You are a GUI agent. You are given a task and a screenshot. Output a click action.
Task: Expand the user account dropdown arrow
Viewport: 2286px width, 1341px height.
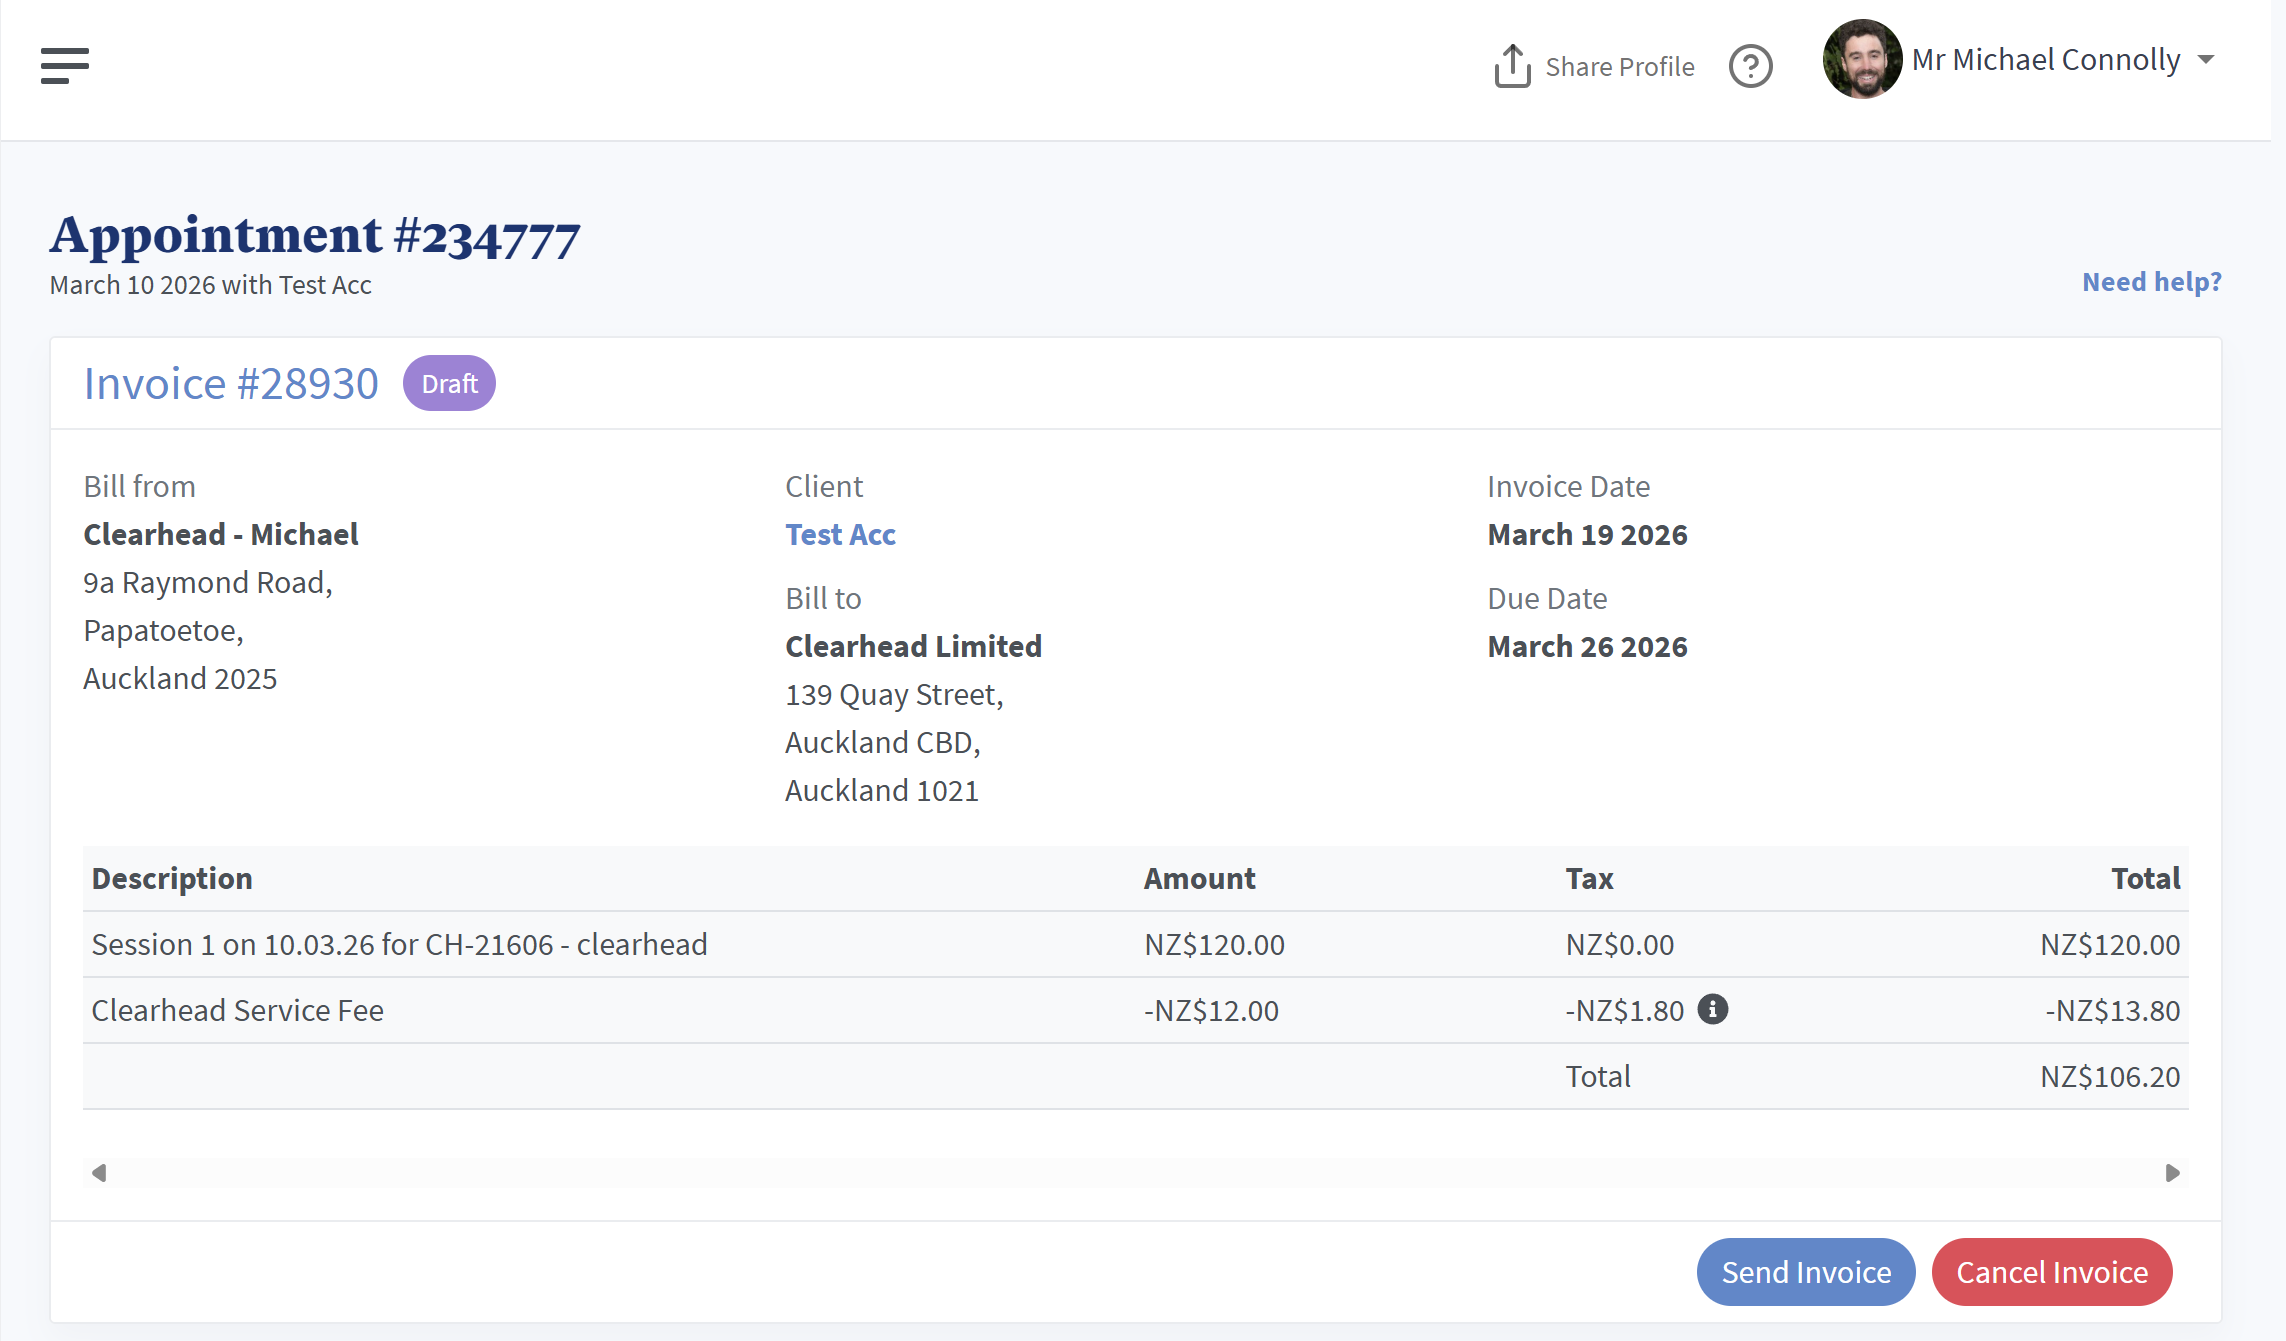(2206, 60)
